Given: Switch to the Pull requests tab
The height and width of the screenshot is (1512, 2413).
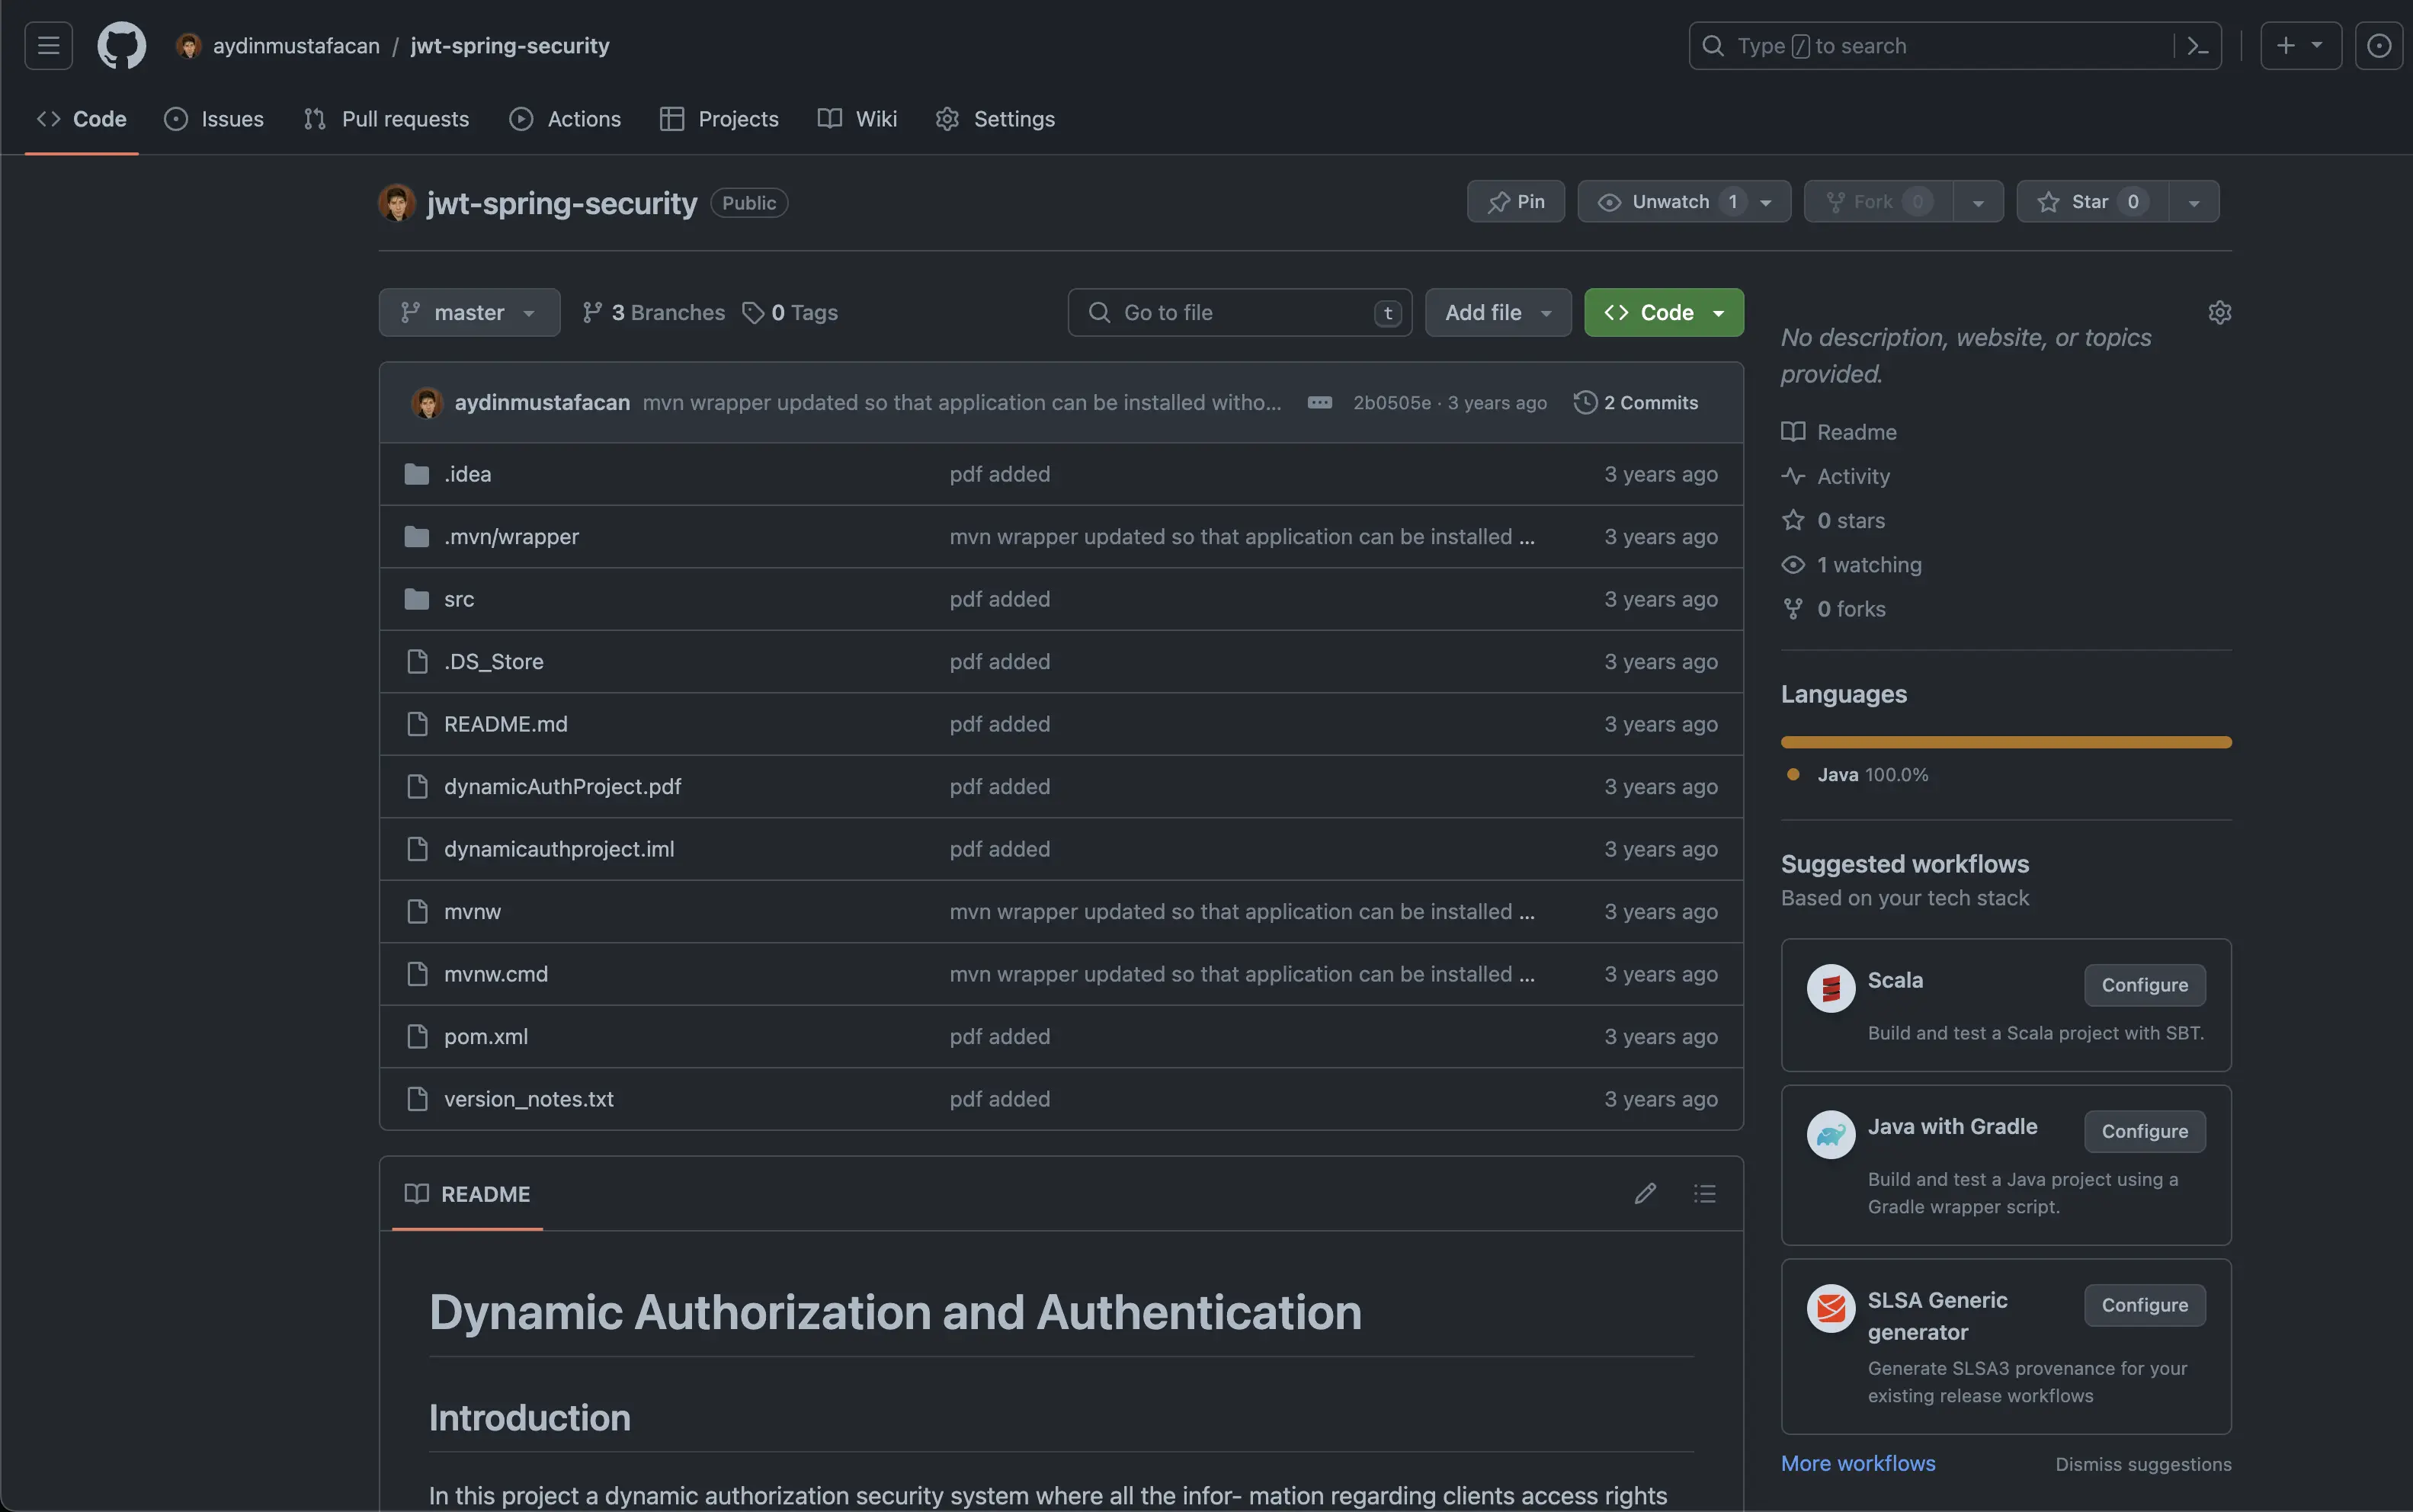Looking at the screenshot, I should (x=386, y=119).
